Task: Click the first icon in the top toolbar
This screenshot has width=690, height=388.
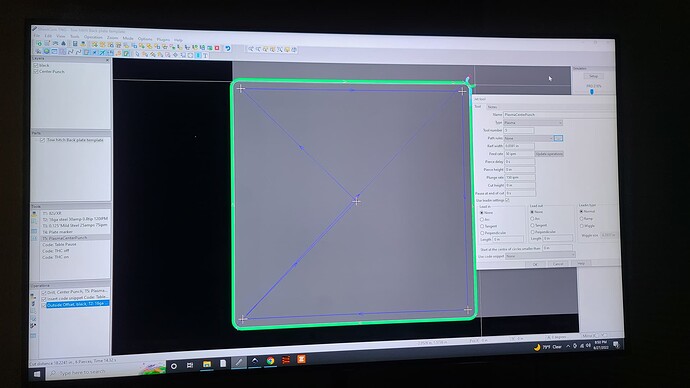Action: coord(39,43)
